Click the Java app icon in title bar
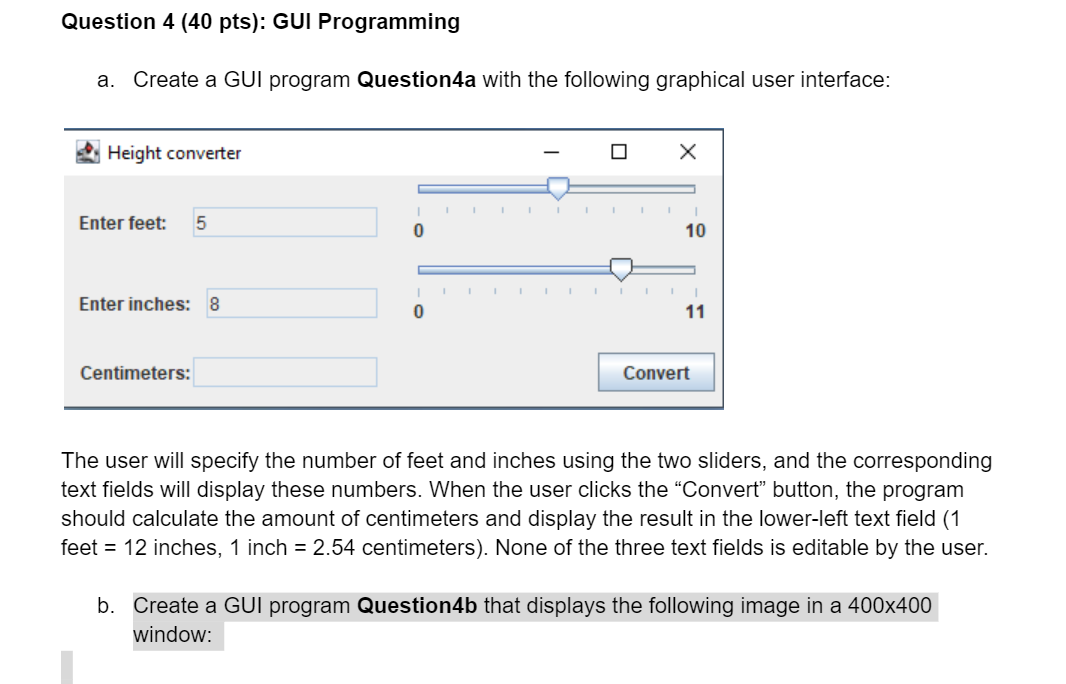The height and width of the screenshot is (684, 1066). click(x=88, y=152)
